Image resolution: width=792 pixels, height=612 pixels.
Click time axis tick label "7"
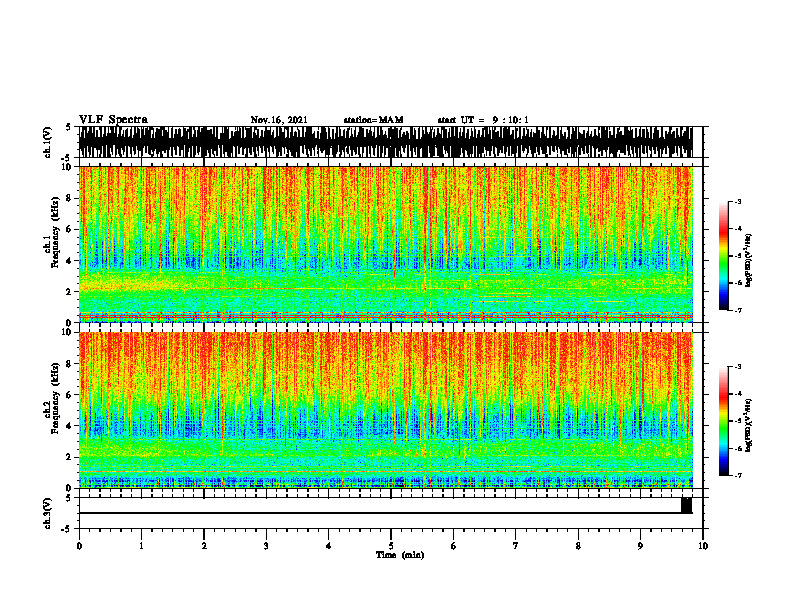(x=516, y=546)
